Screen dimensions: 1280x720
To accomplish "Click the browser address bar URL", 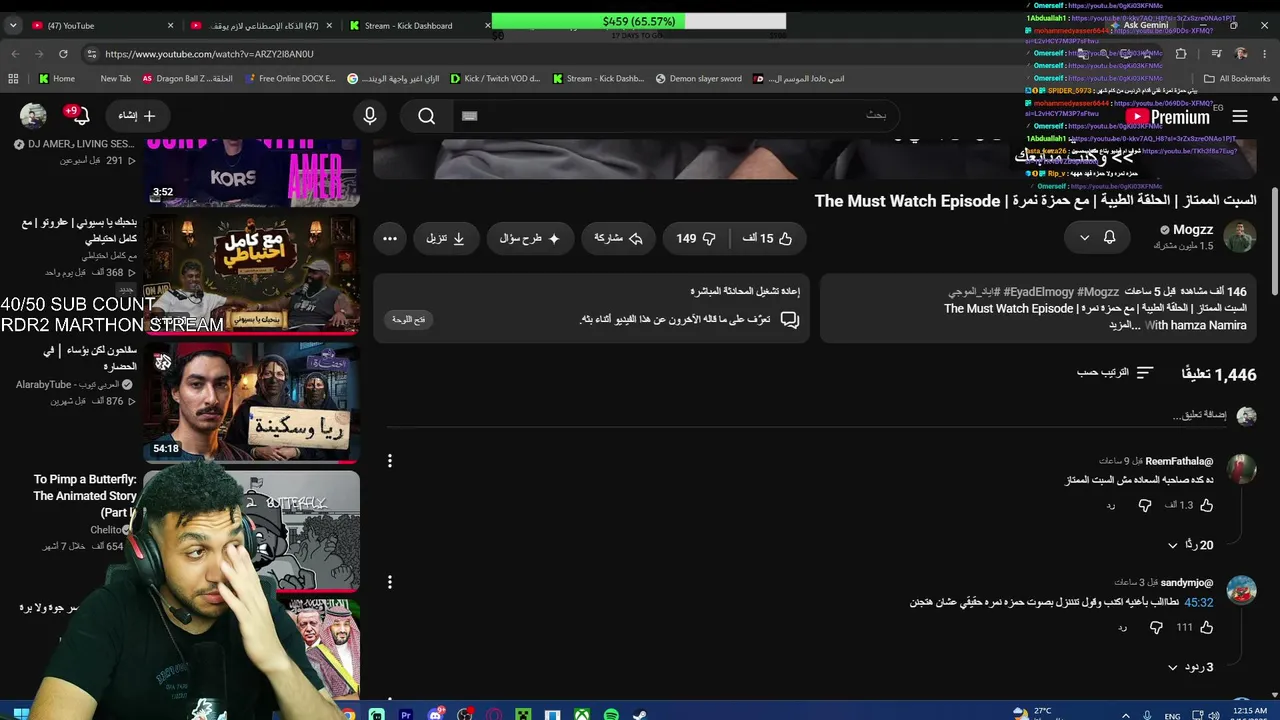I will [209, 54].
